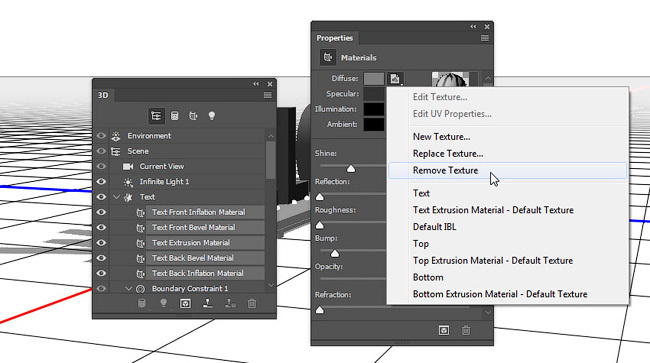Delete material with Properties trash icon
The width and height of the screenshot is (650, 363).
[x=466, y=330]
